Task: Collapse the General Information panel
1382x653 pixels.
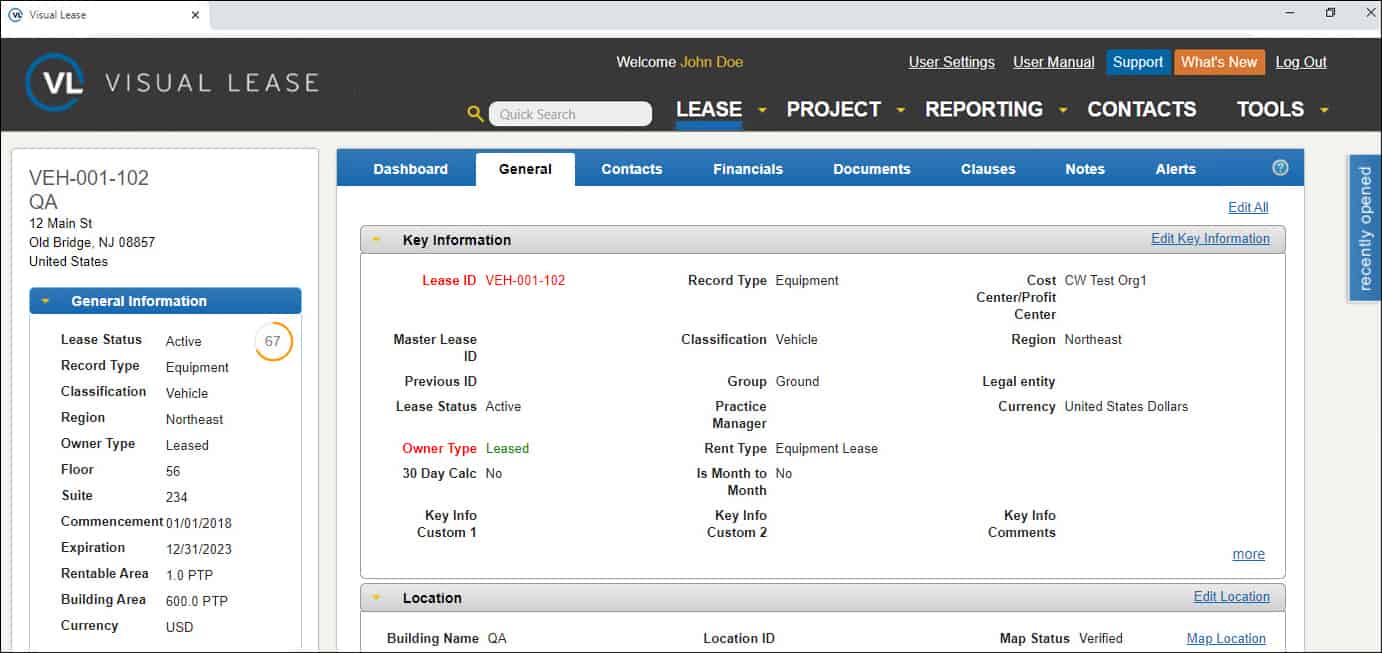Action: (x=45, y=301)
